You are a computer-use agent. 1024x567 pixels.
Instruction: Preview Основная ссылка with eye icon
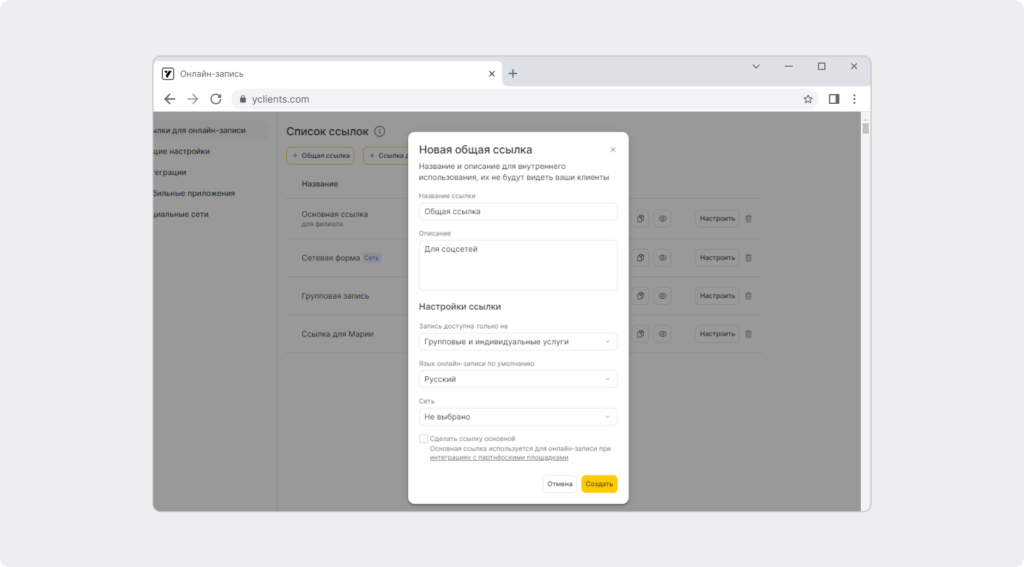tap(662, 219)
